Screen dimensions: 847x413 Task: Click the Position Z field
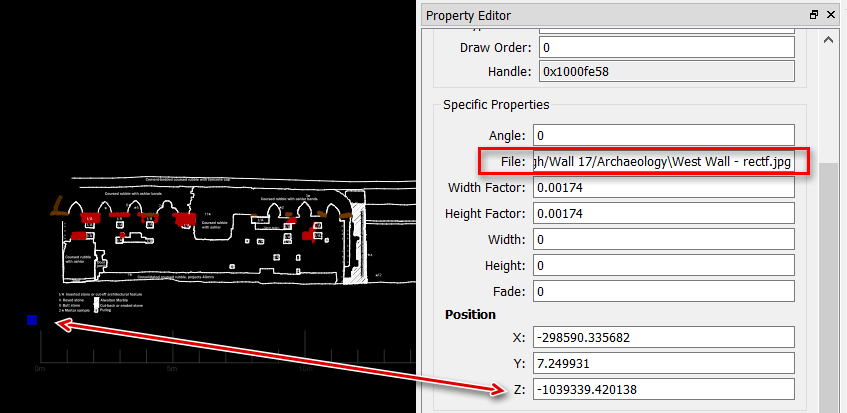pos(663,389)
